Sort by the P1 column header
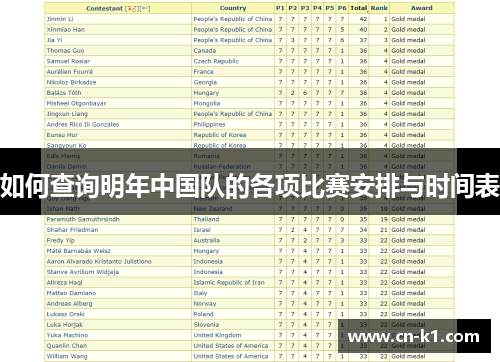The image size is (500, 362). pos(280,8)
